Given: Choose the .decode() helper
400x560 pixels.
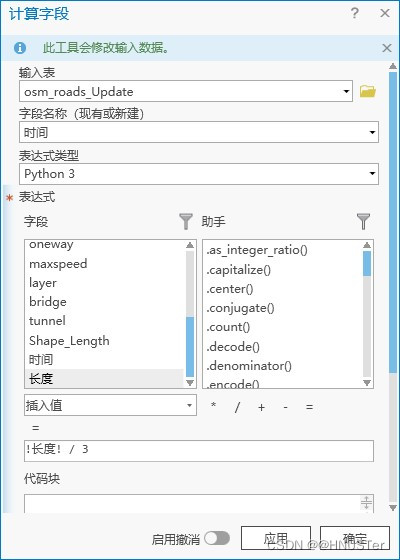Looking at the screenshot, I should (233, 346).
